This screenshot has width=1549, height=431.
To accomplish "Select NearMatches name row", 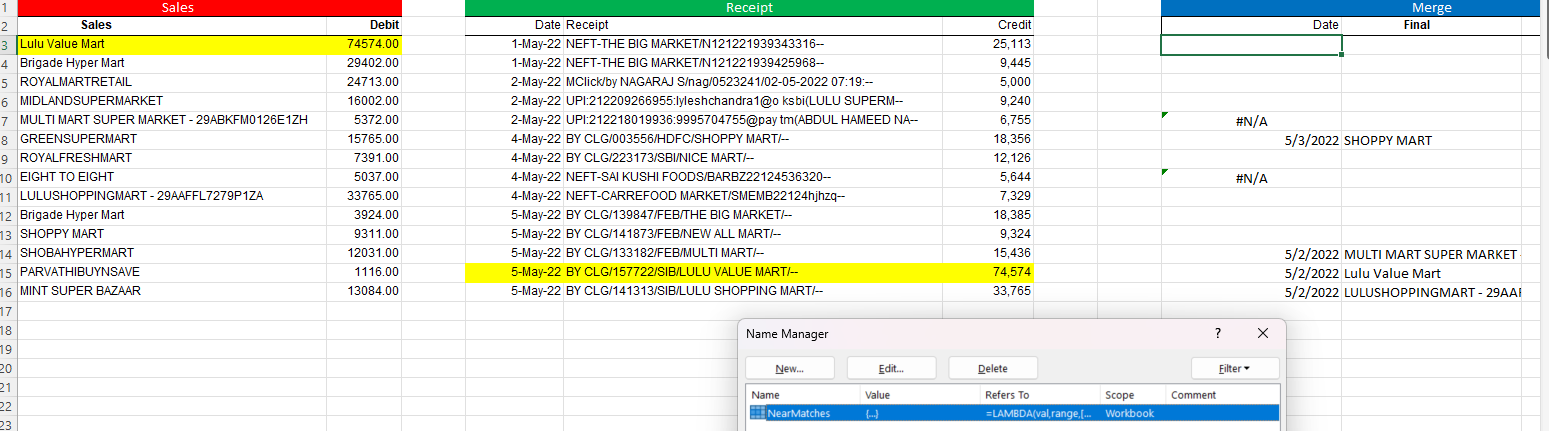I will coord(1013,413).
